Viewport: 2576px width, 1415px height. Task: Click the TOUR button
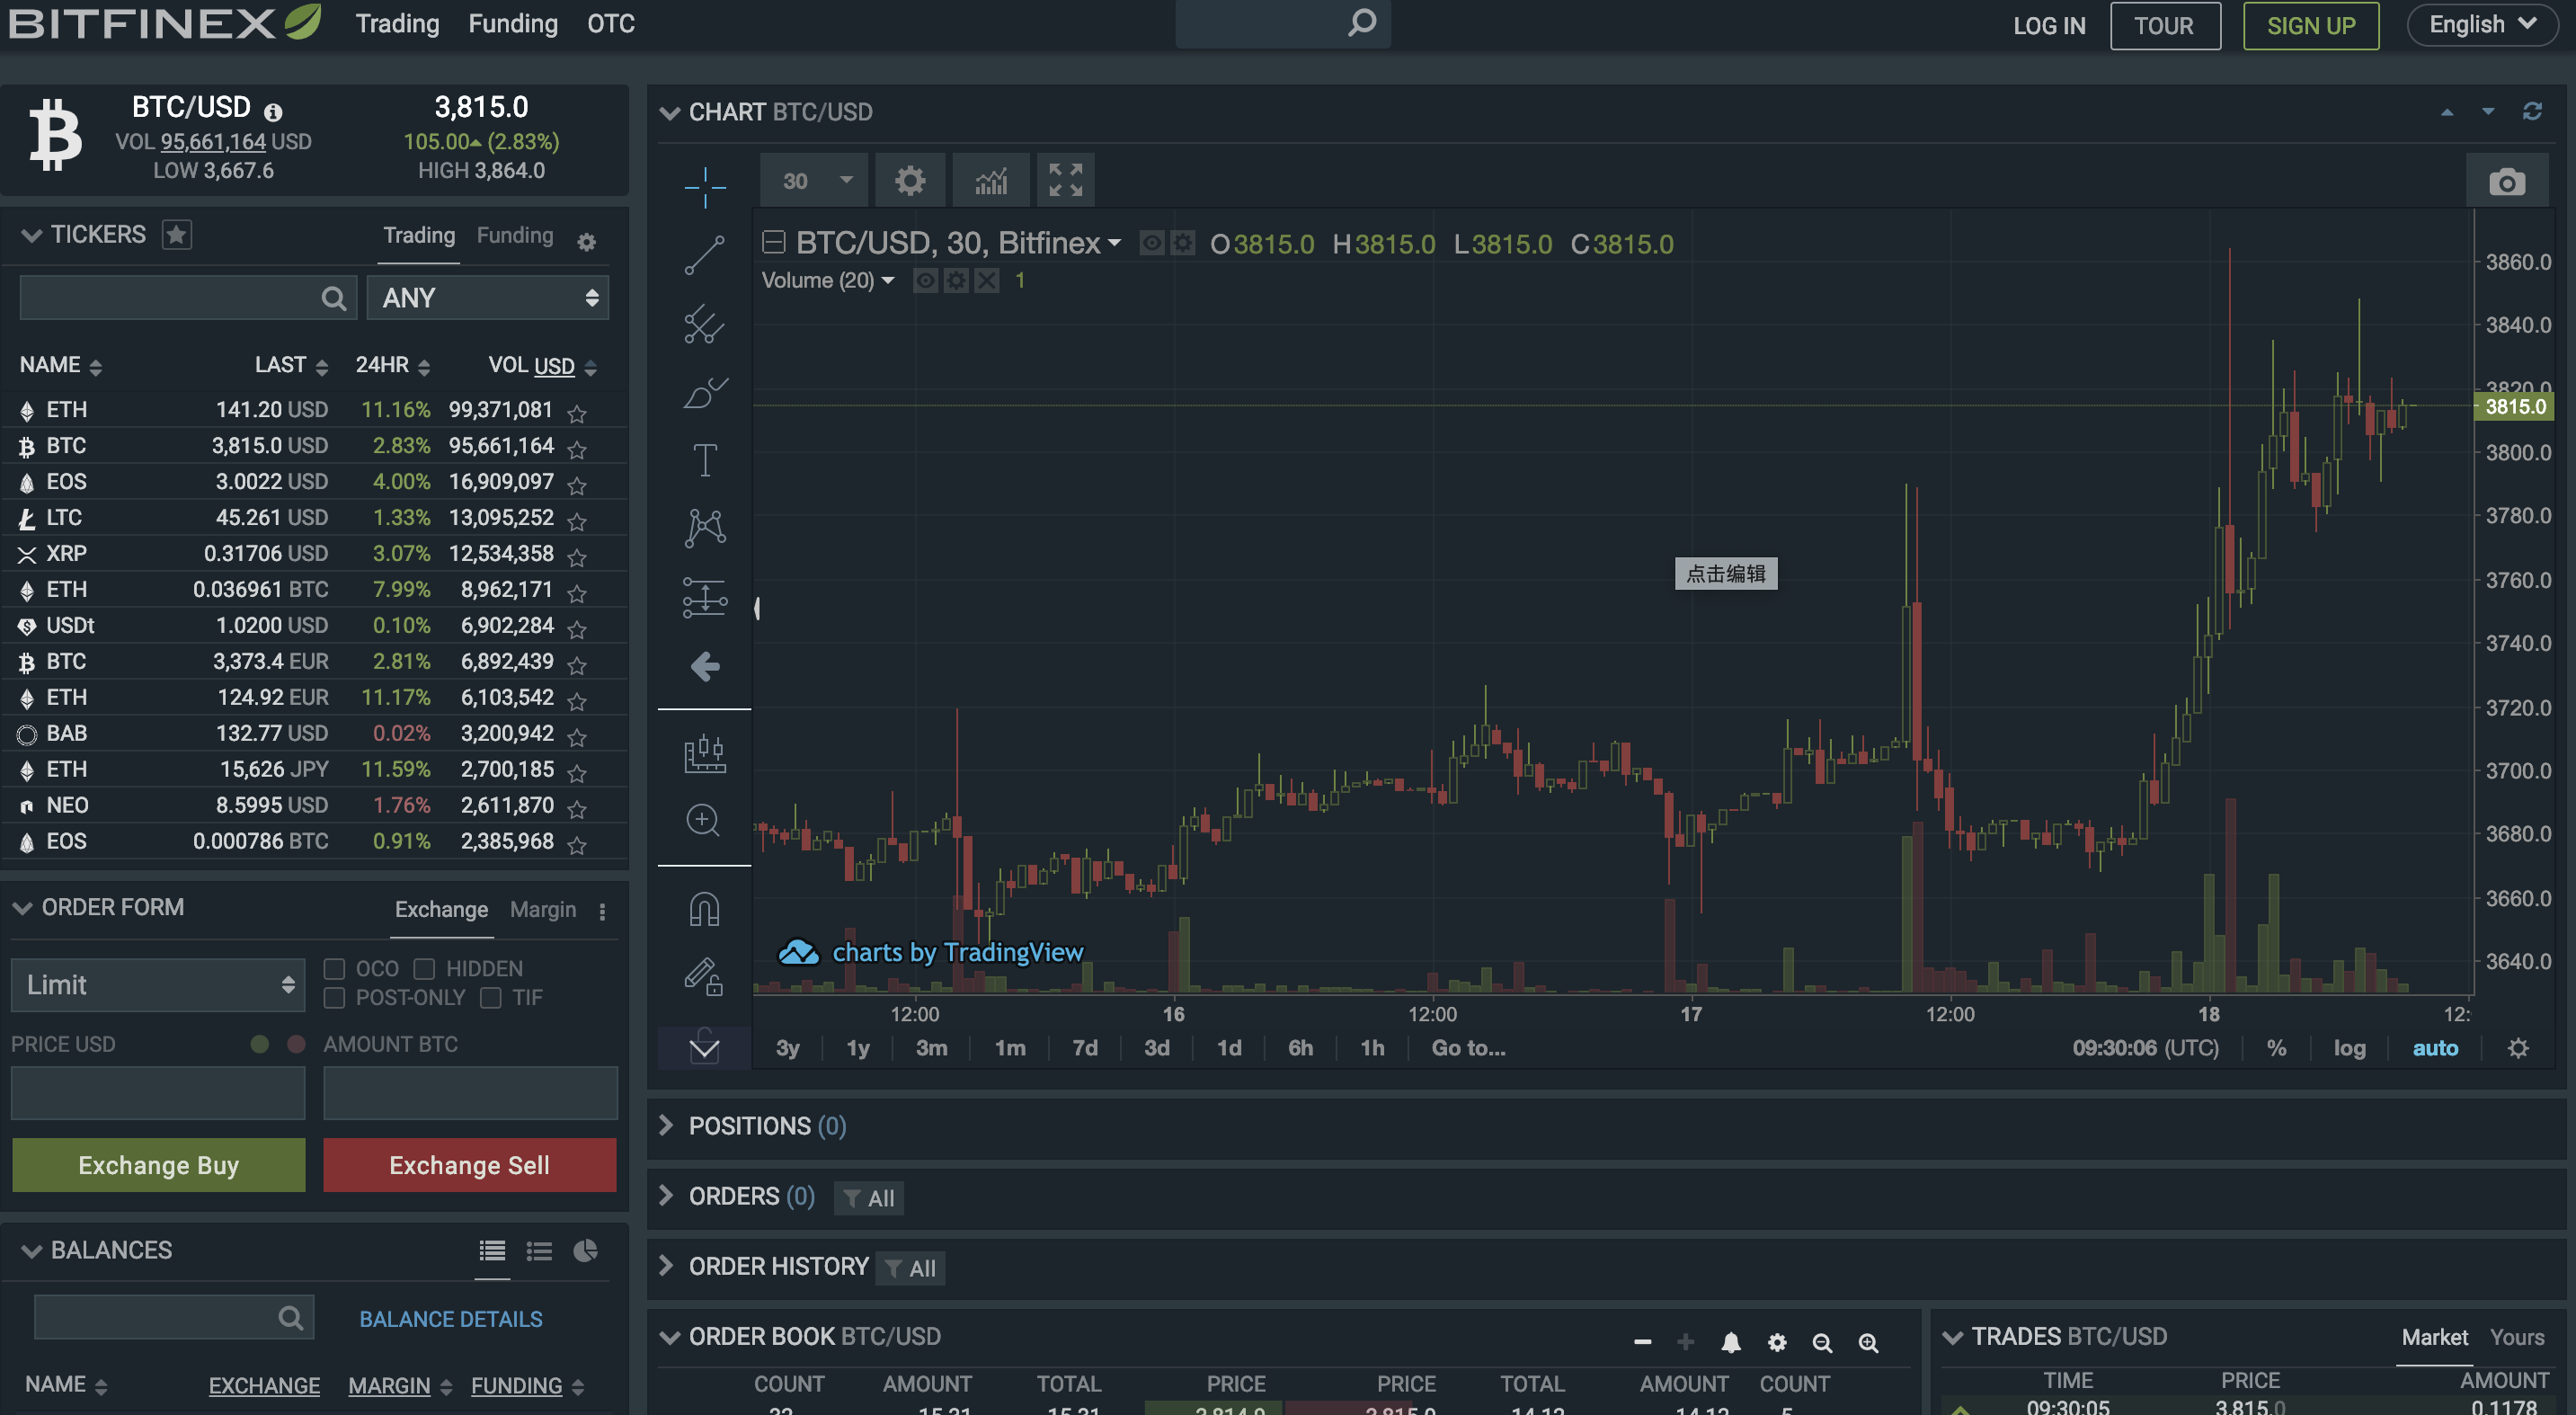pyautogui.click(x=2164, y=25)
